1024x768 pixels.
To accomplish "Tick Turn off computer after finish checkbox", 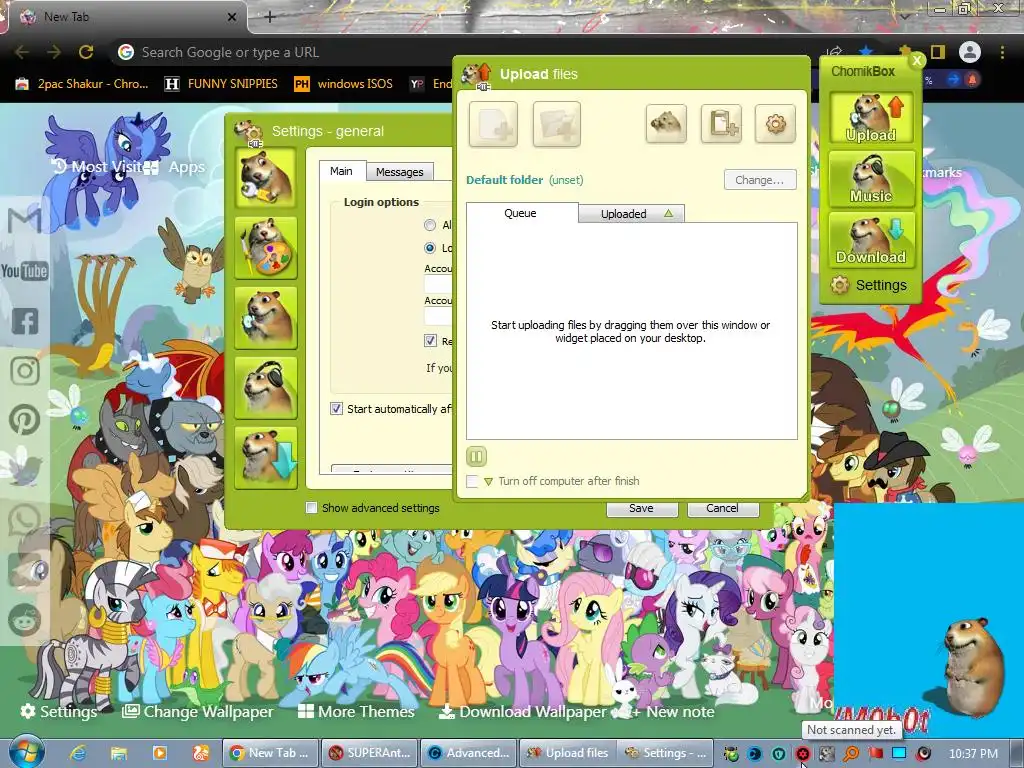I will [472, 481].
